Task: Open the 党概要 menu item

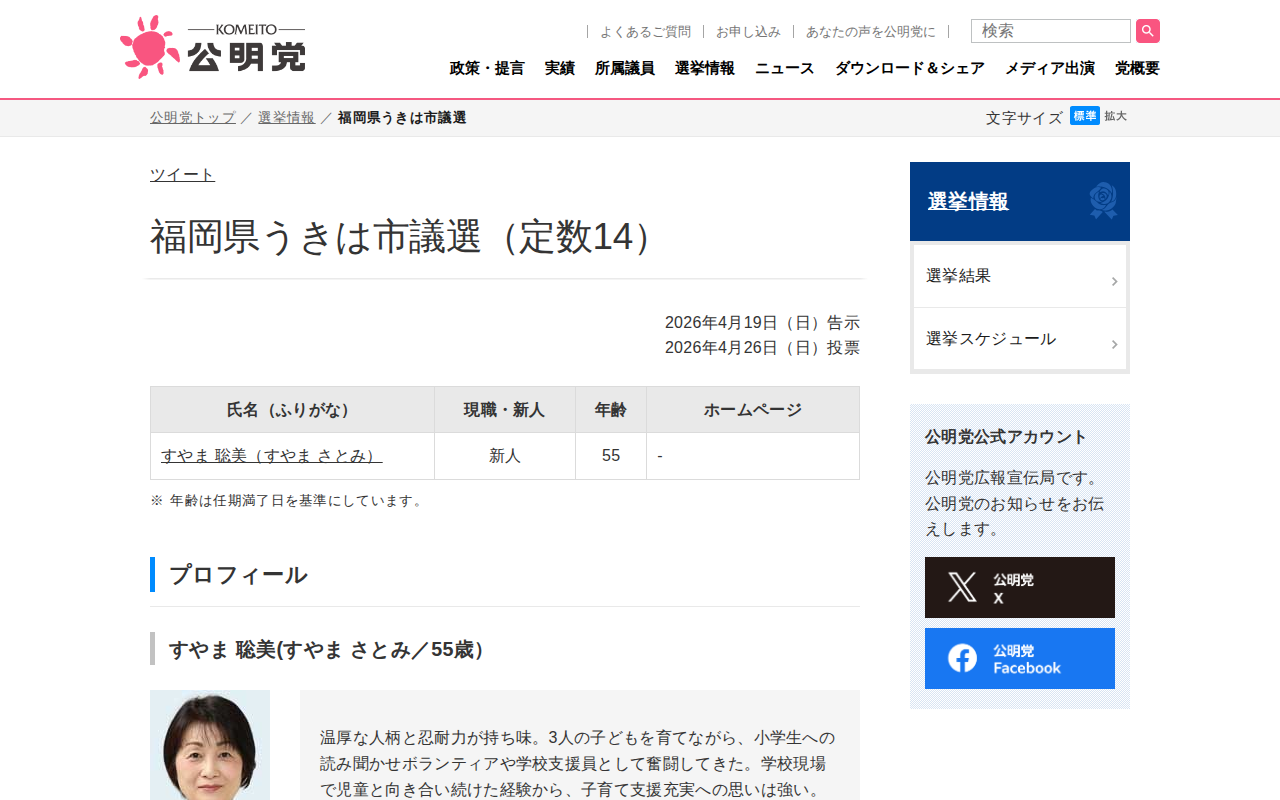Action: tap(1137, 68)
